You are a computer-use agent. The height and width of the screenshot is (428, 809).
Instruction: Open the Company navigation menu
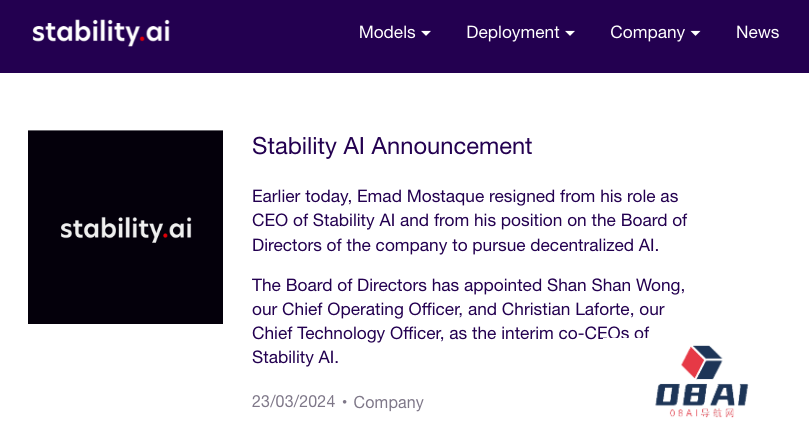(647, 32)
